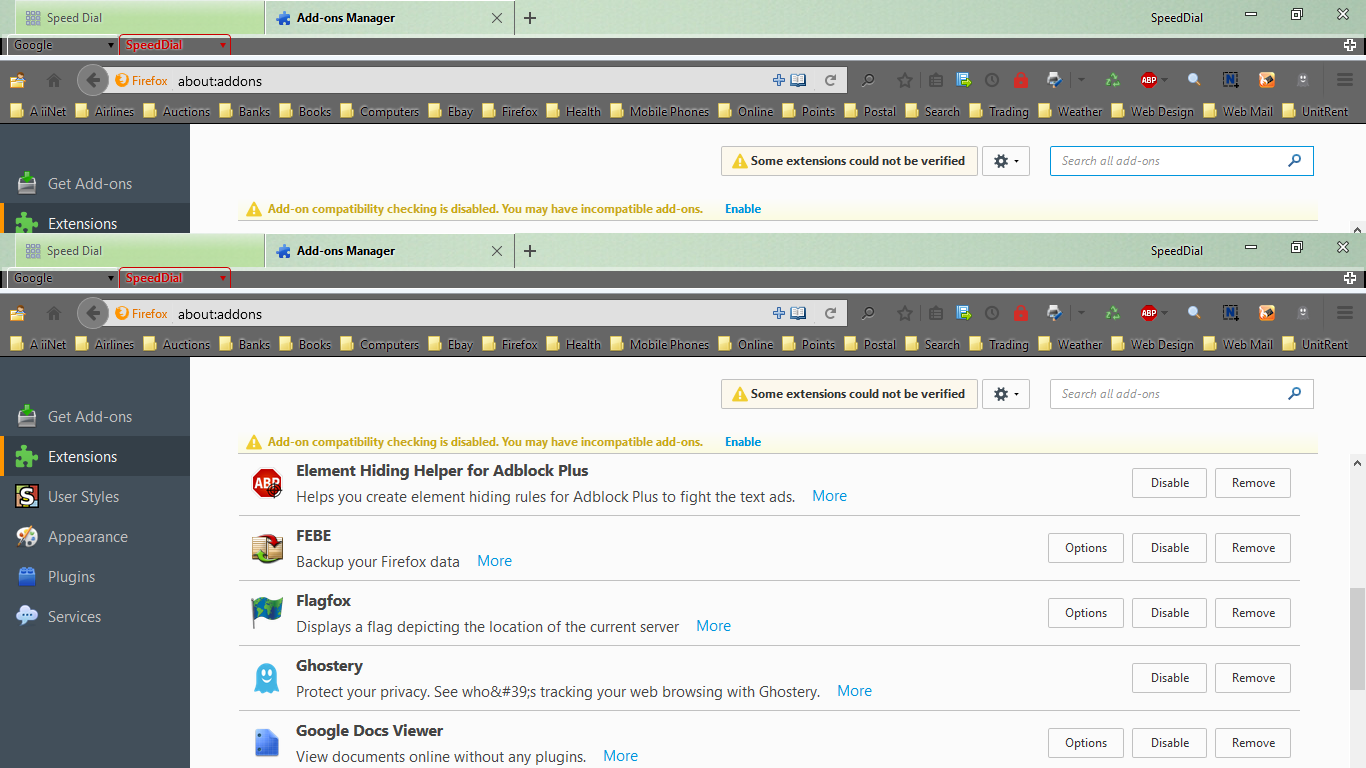Focus the 'Search all add-ons' field in lower window
Screen dimensions: 1366x768
coord(1181,394)
